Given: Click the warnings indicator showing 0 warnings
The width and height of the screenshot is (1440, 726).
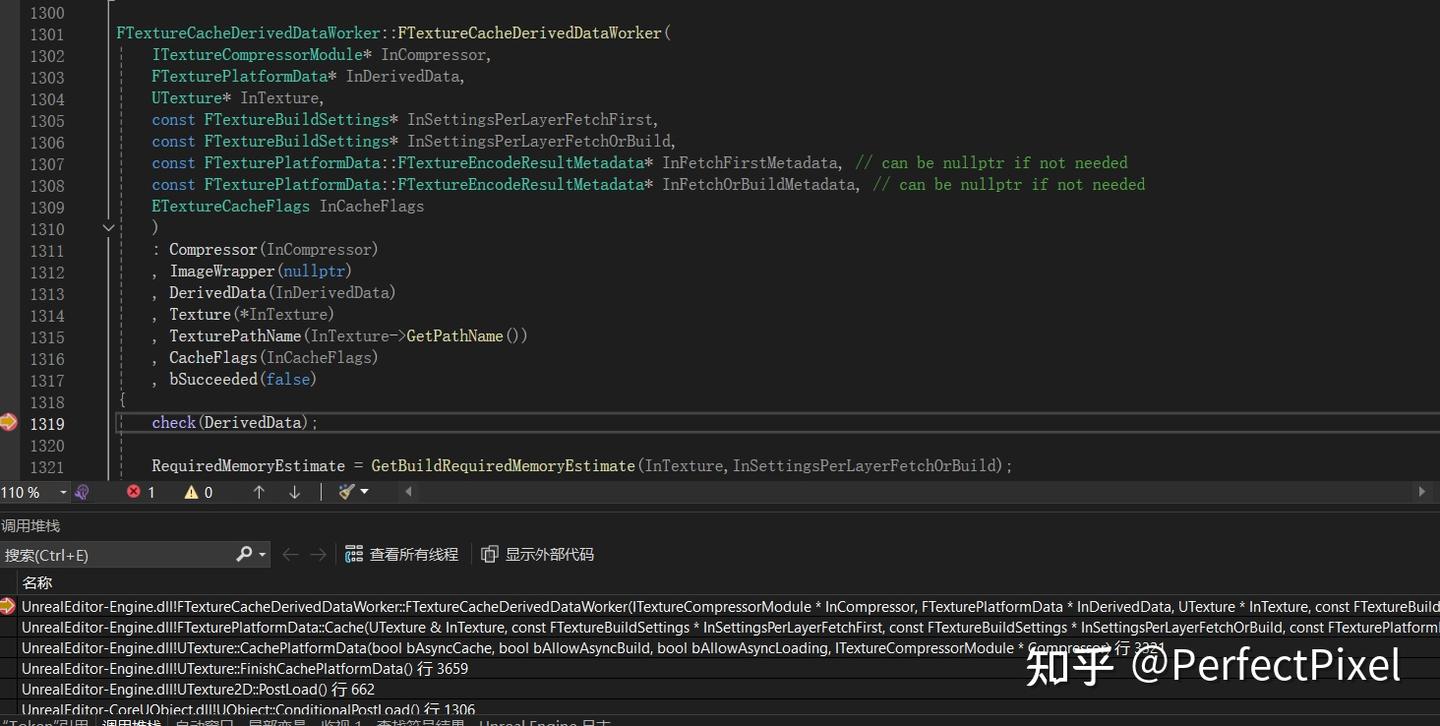Looking at the screenshot, I should pos(198,491).
